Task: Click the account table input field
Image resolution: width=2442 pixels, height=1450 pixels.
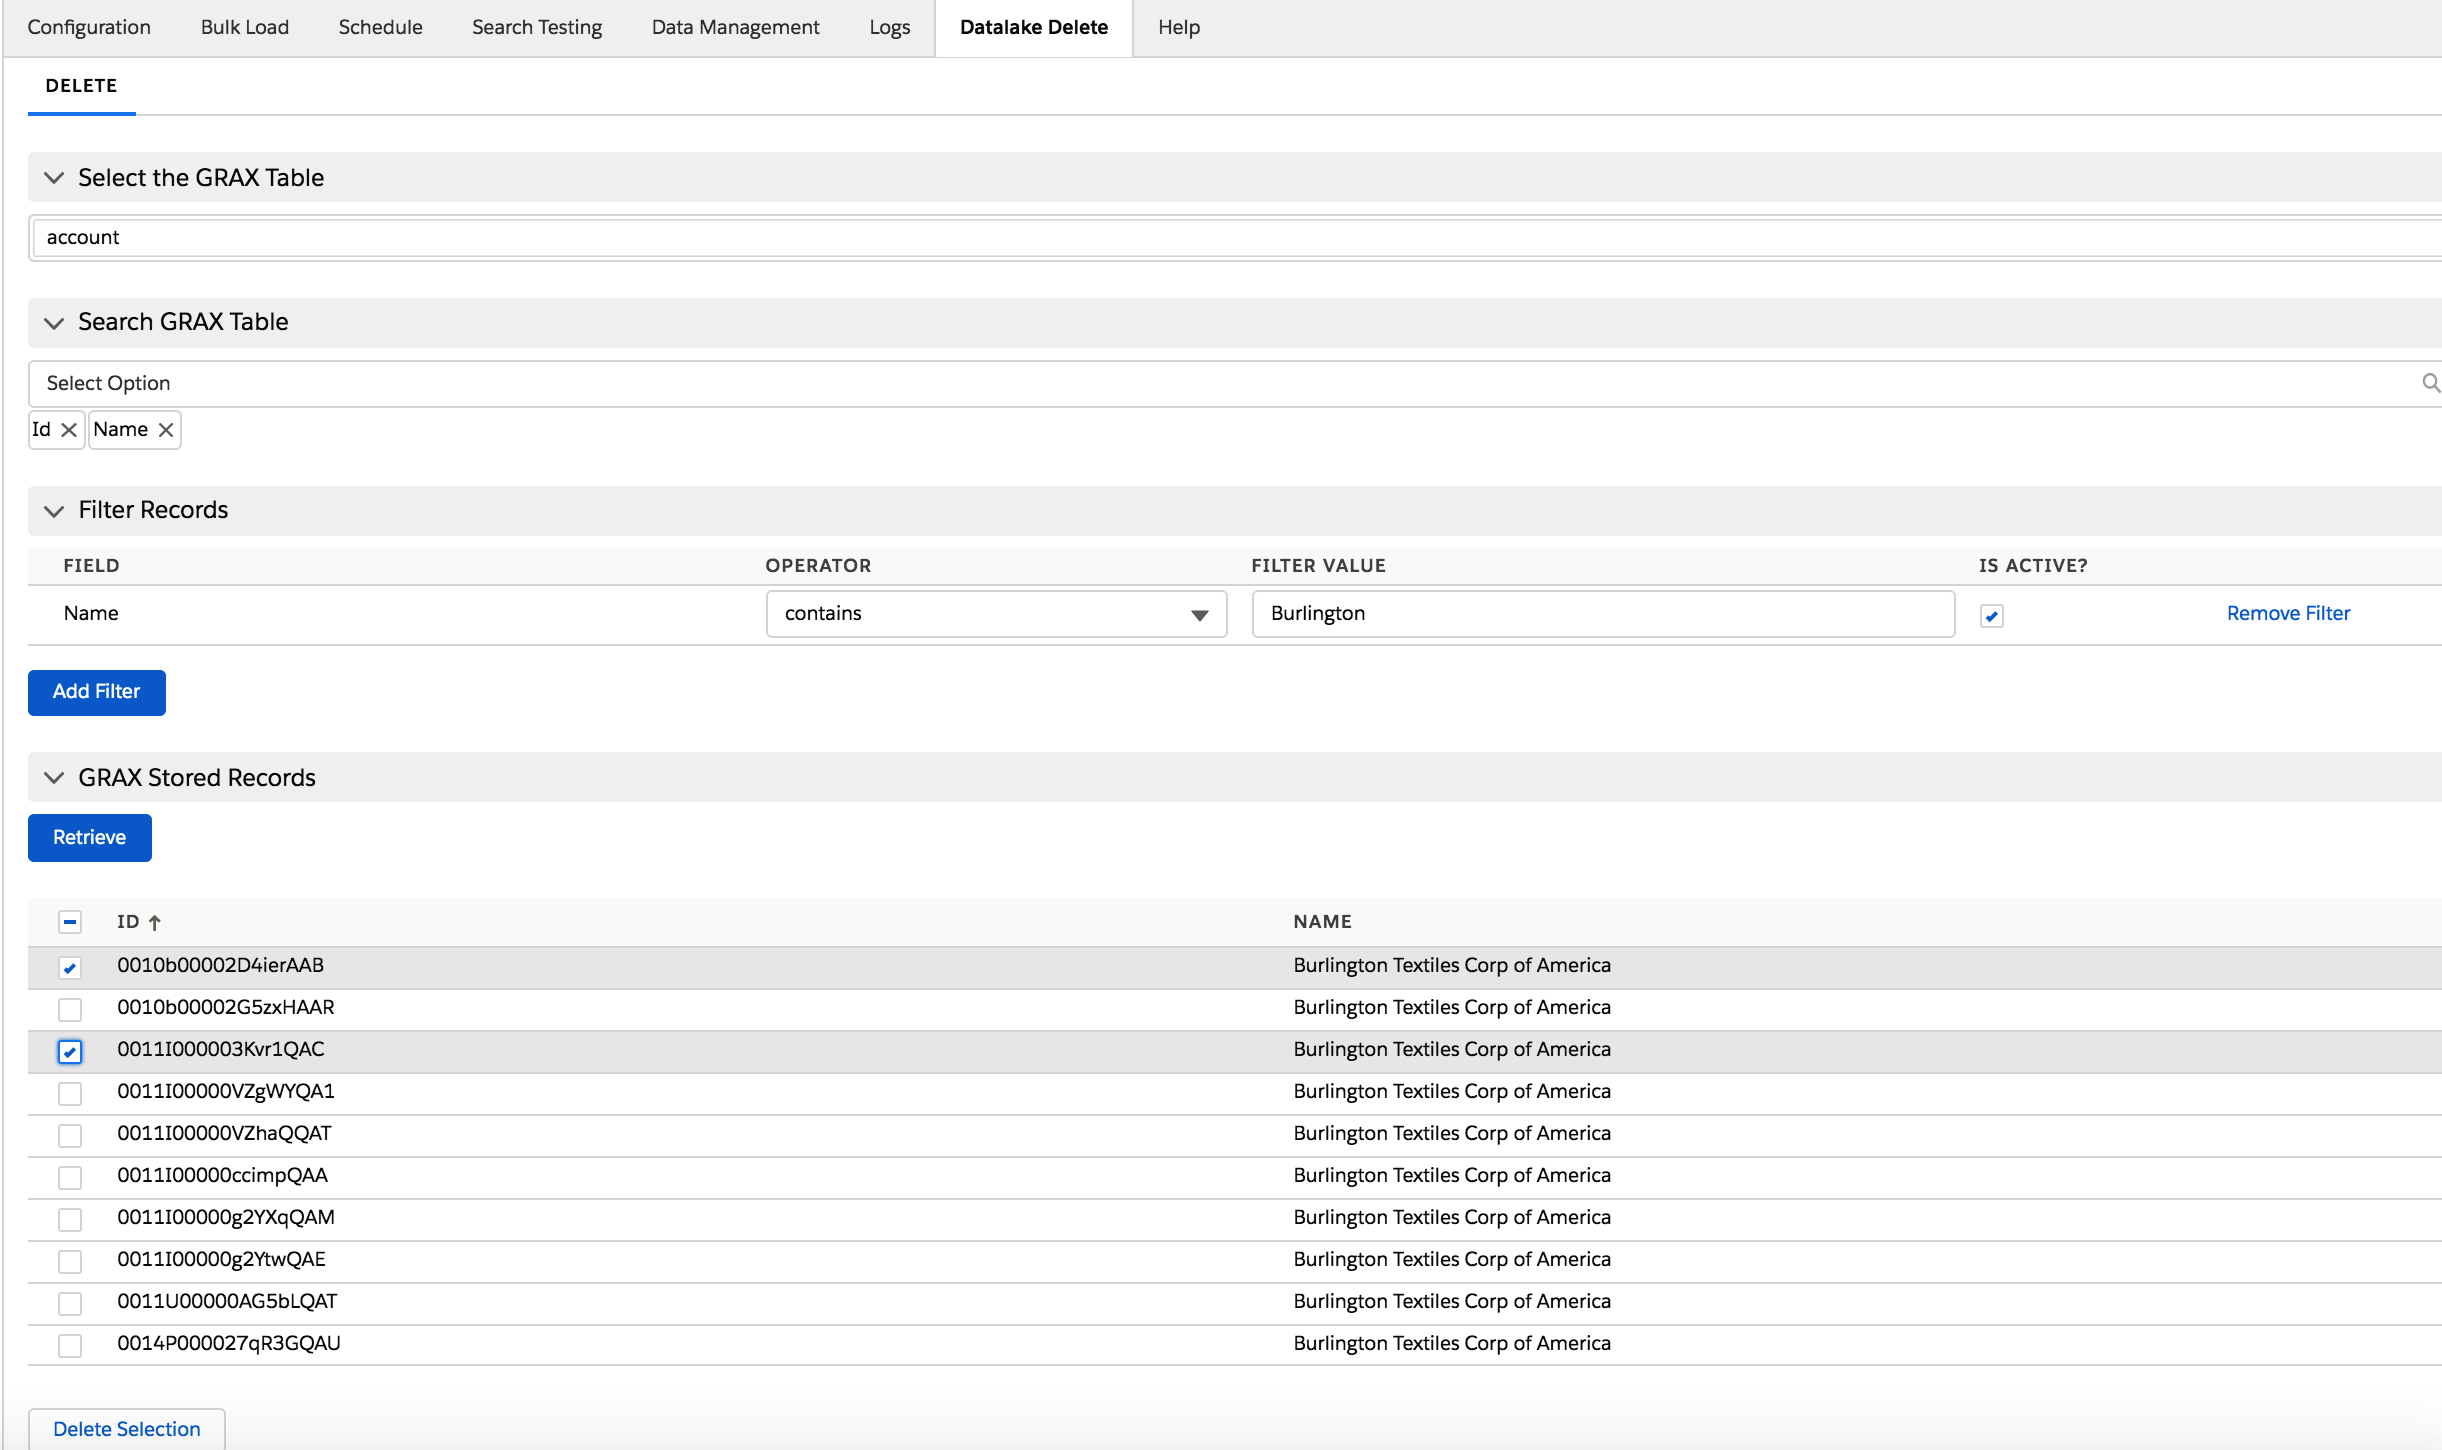Action: tap(1237, 238)
